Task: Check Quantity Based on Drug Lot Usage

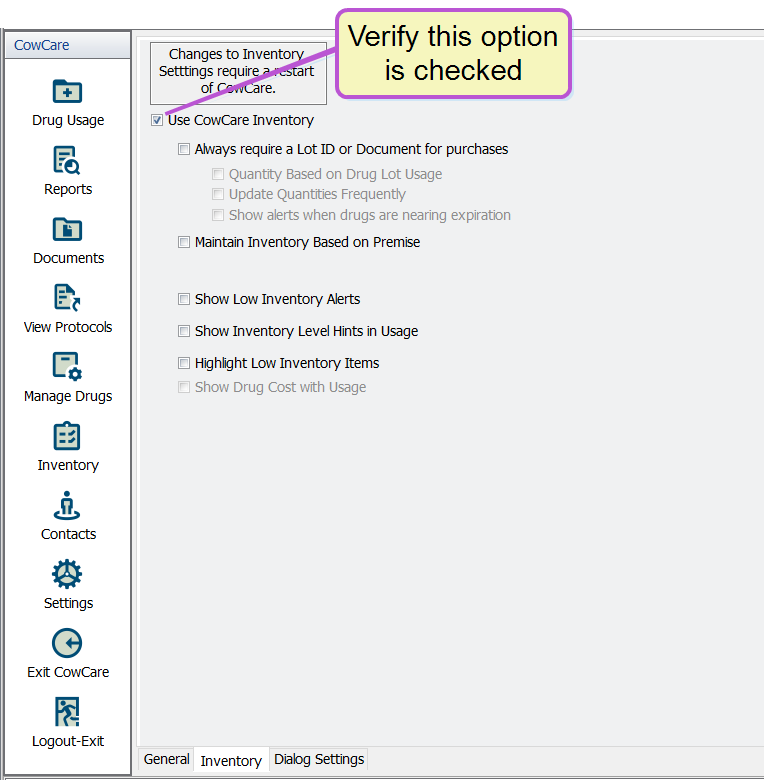Action: tap(218, 174)
